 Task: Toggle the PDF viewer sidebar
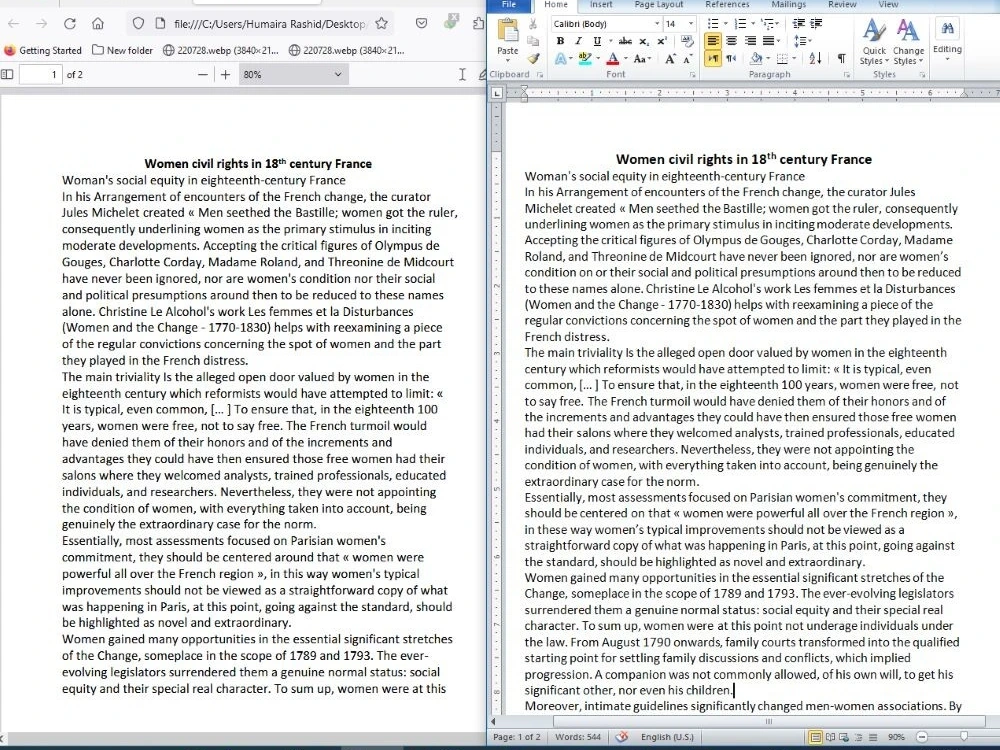click(7, 75)
